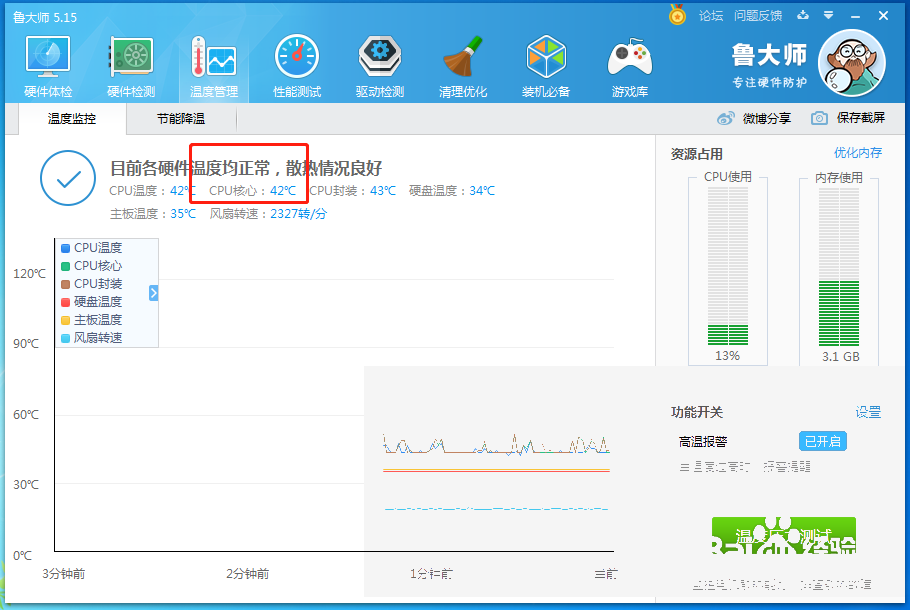Toggle 高温报警 已开启 switch

(x=822, y=441)
